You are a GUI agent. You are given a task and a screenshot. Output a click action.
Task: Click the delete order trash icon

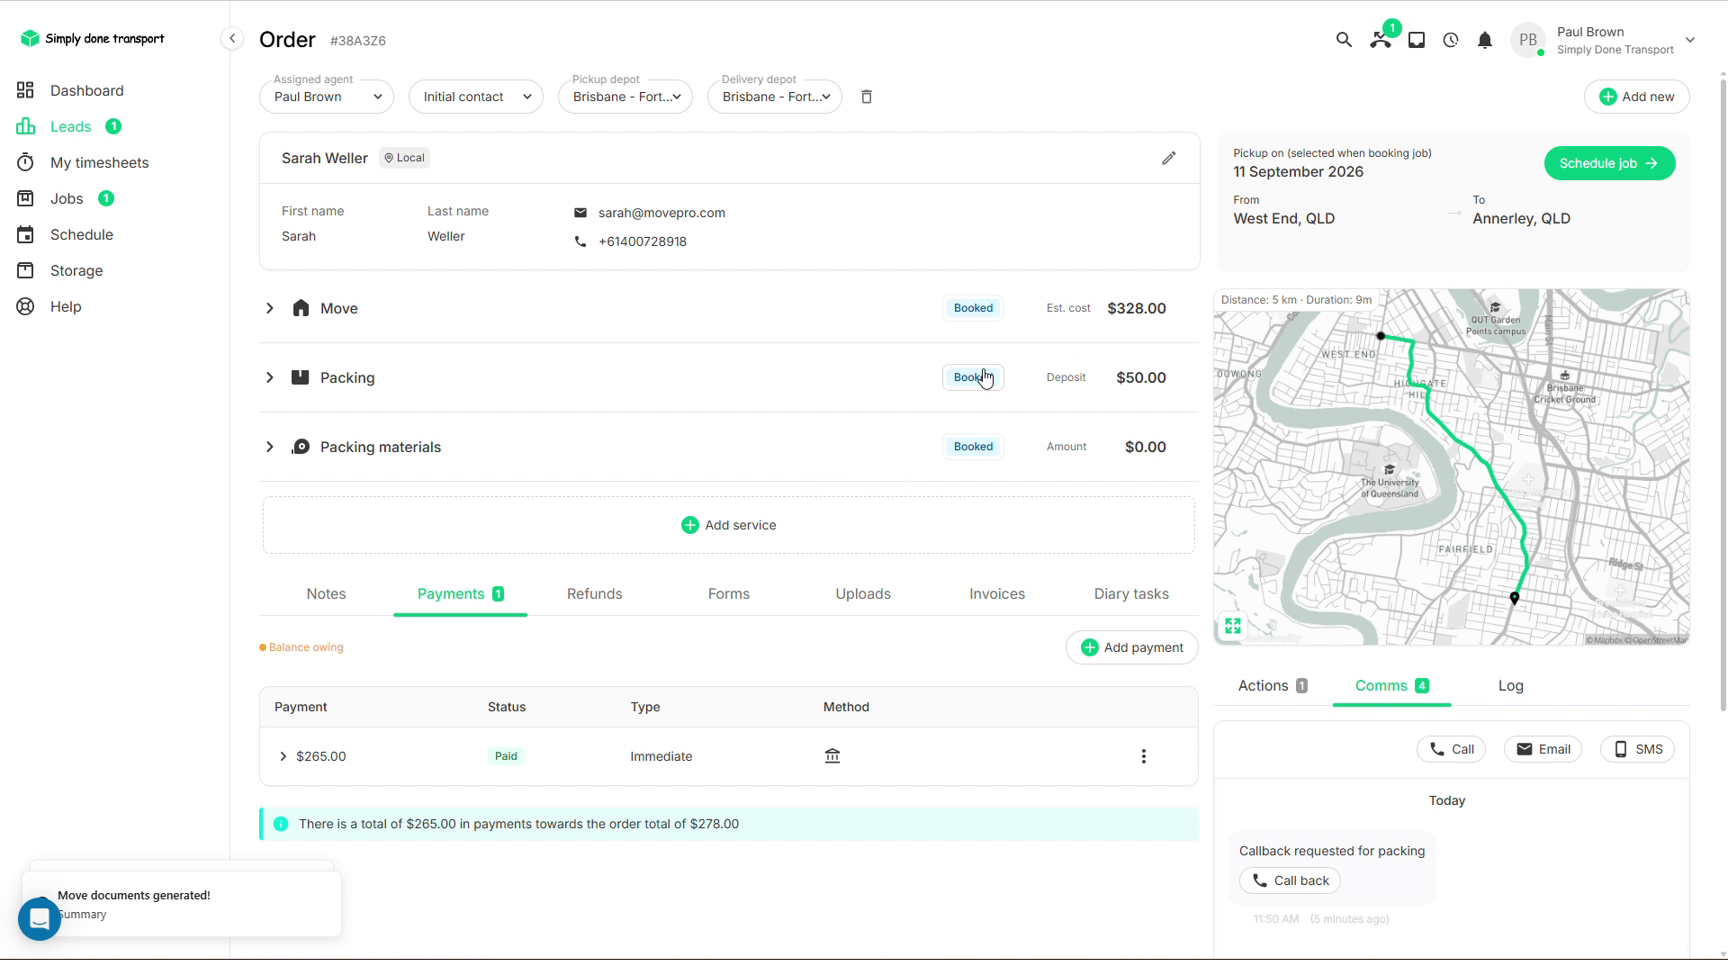pos(867,97)
